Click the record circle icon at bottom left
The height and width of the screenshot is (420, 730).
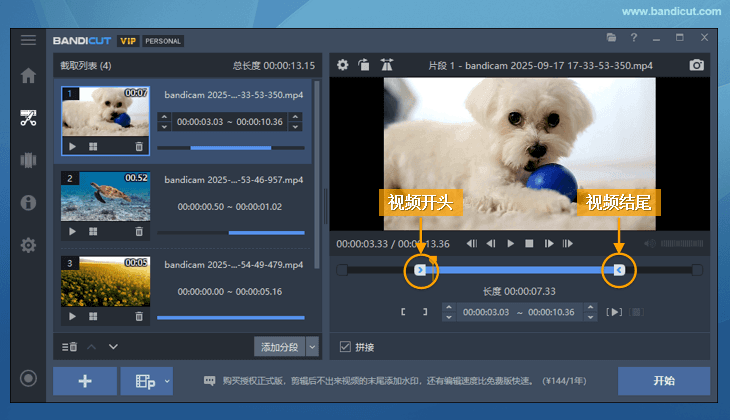(x=28, y=378)
